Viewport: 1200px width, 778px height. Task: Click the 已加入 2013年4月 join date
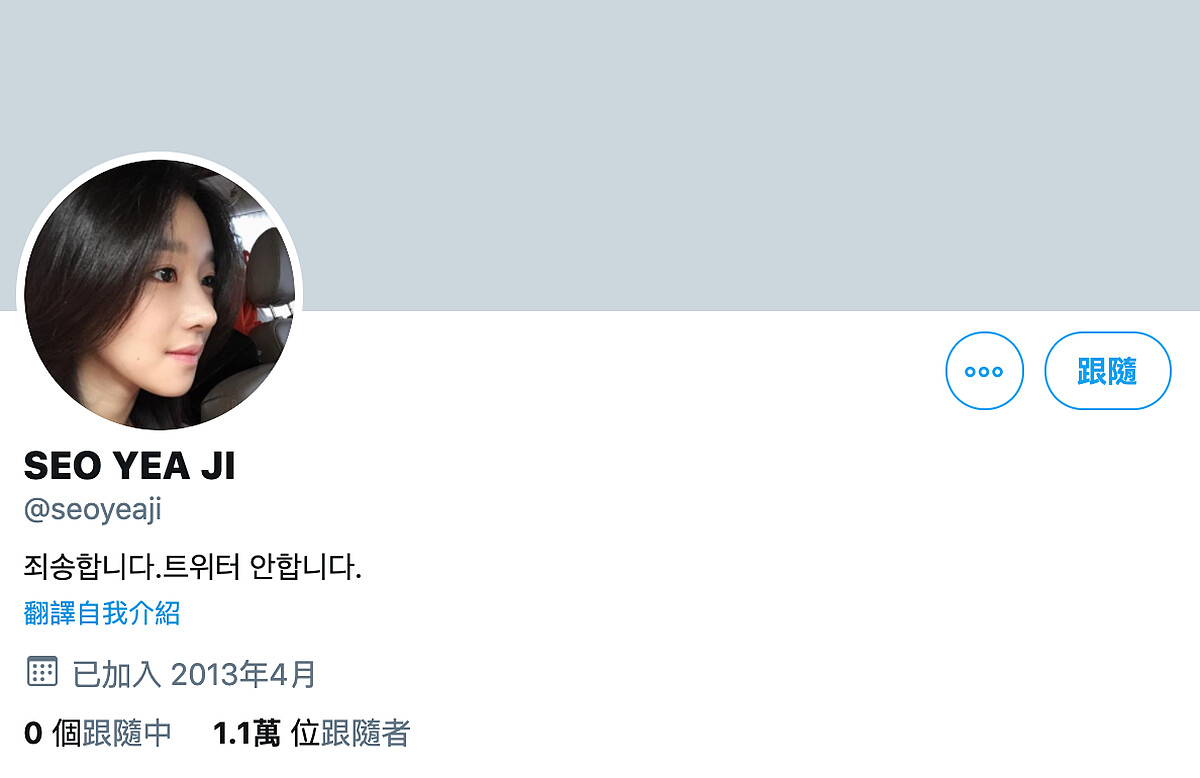click(194, 674)
